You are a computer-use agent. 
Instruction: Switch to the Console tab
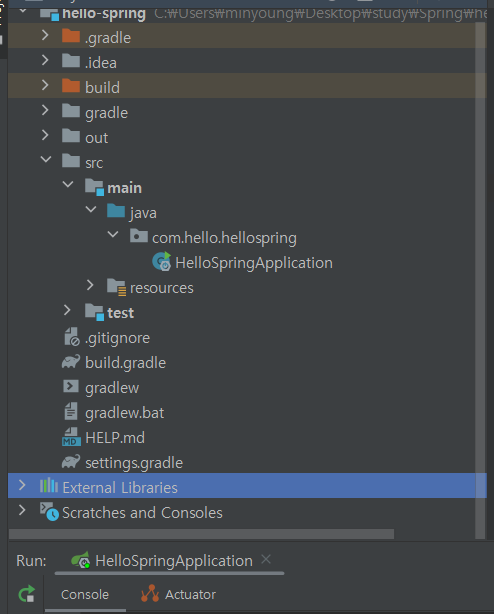click(85, 594)
